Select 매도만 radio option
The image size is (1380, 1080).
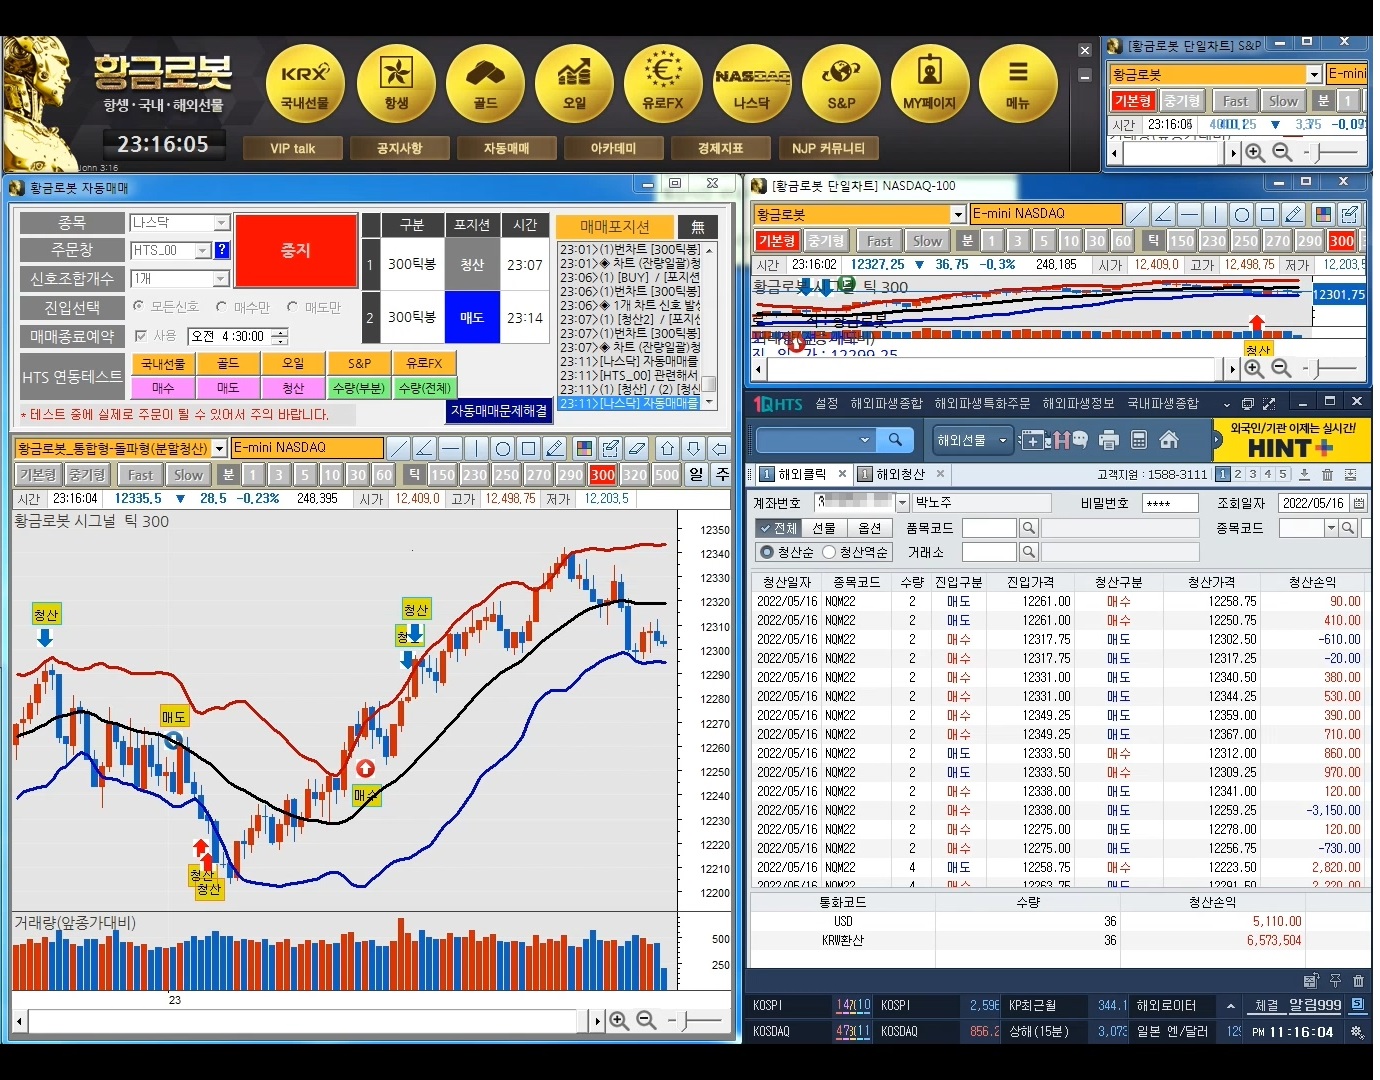point(292,307)
